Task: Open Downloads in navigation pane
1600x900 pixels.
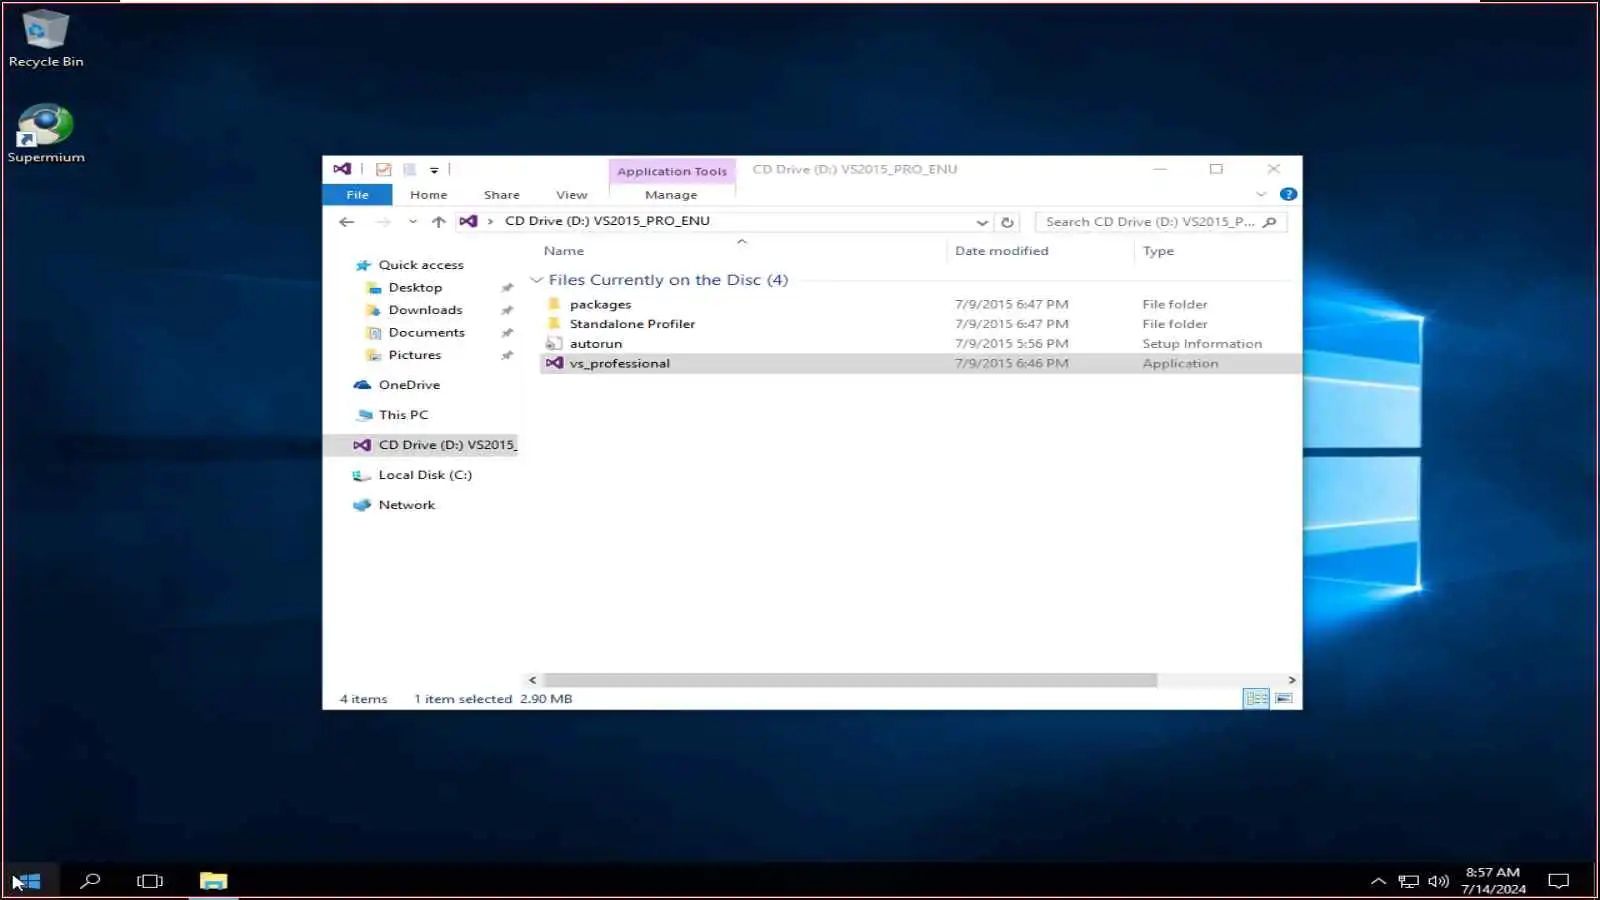Action: click(425, 310)
